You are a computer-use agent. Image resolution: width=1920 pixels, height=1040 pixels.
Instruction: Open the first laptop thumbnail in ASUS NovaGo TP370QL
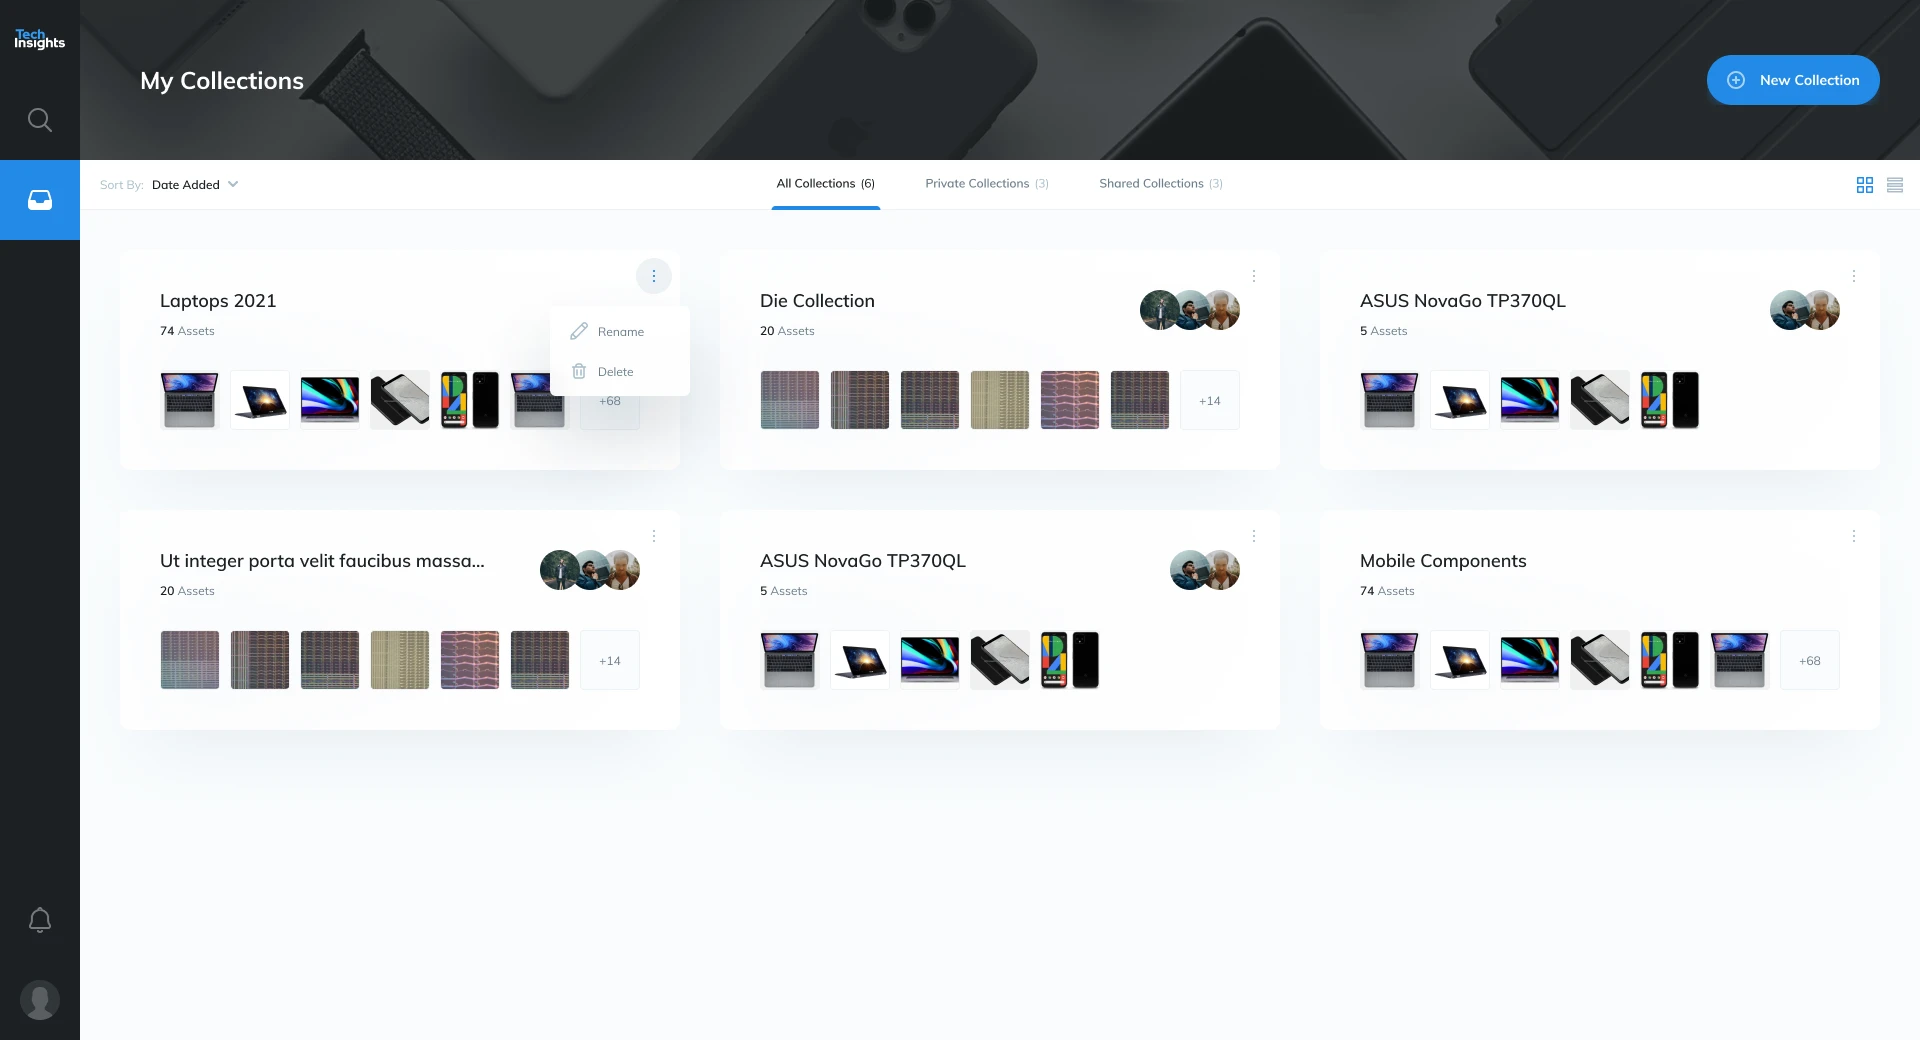(1388, 400)
